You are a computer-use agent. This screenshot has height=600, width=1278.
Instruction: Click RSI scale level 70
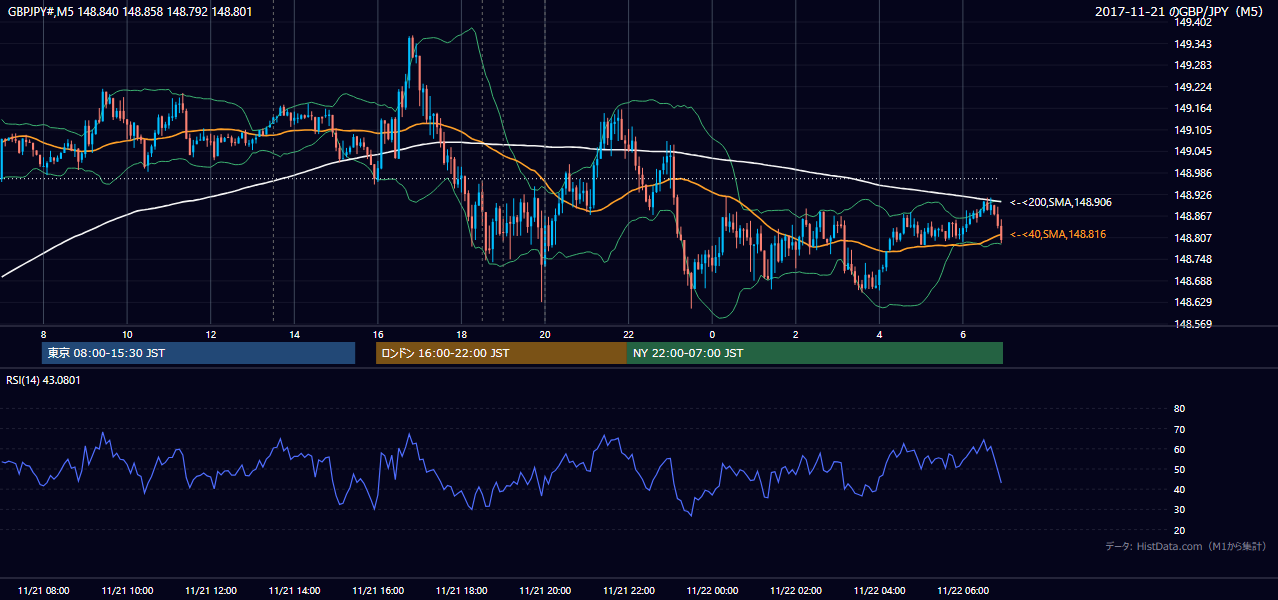[x=1179, y=429]
